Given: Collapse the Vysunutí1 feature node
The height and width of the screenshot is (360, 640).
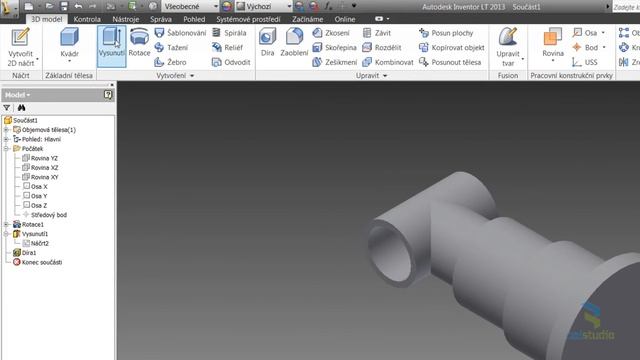Looking at the screenshot, I should coord(6,234).
